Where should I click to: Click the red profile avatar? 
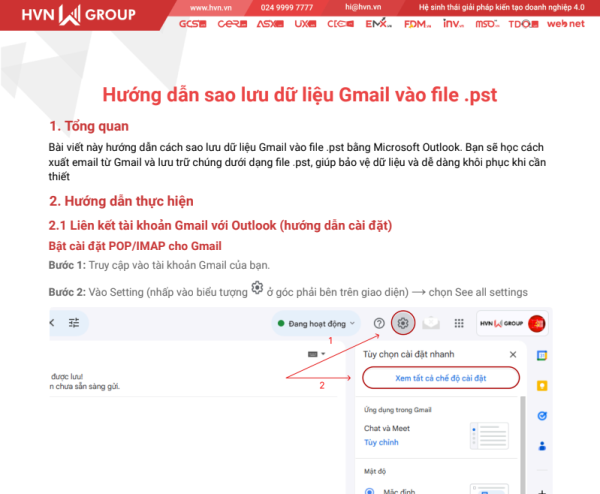click(536, 324)
